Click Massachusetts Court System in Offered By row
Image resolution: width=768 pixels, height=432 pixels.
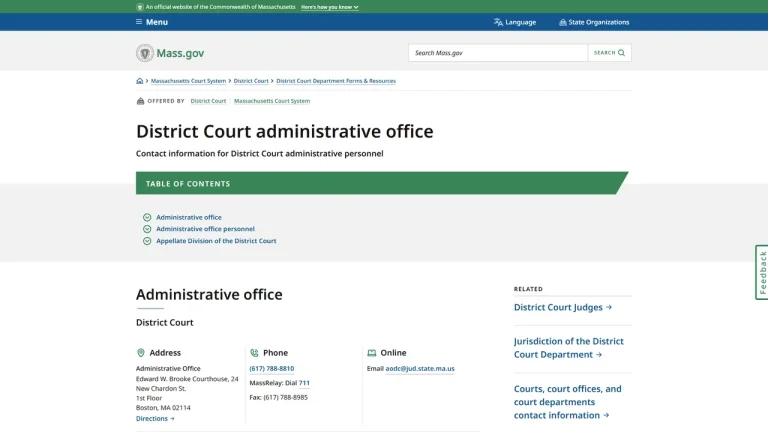coord(272,101)
